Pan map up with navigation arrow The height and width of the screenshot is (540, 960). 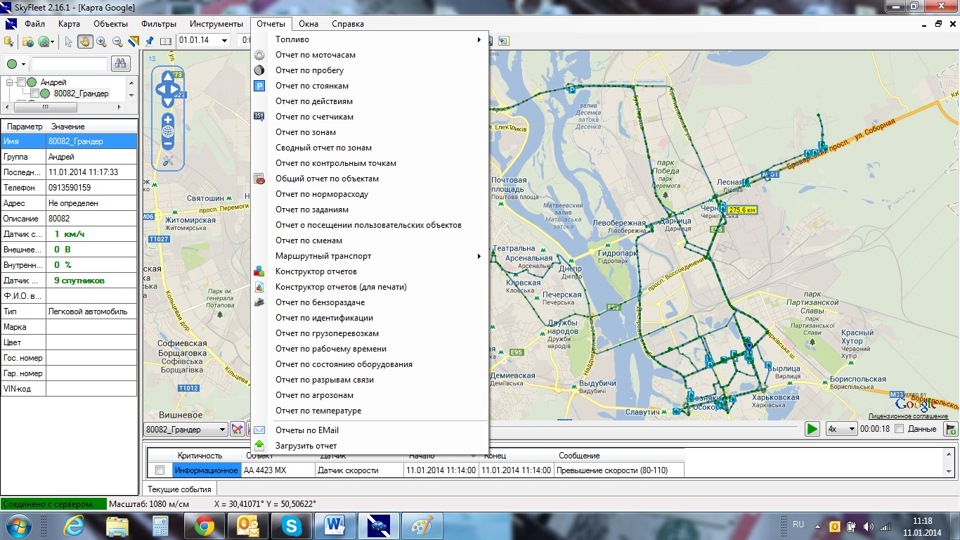[x=167, y=77]
